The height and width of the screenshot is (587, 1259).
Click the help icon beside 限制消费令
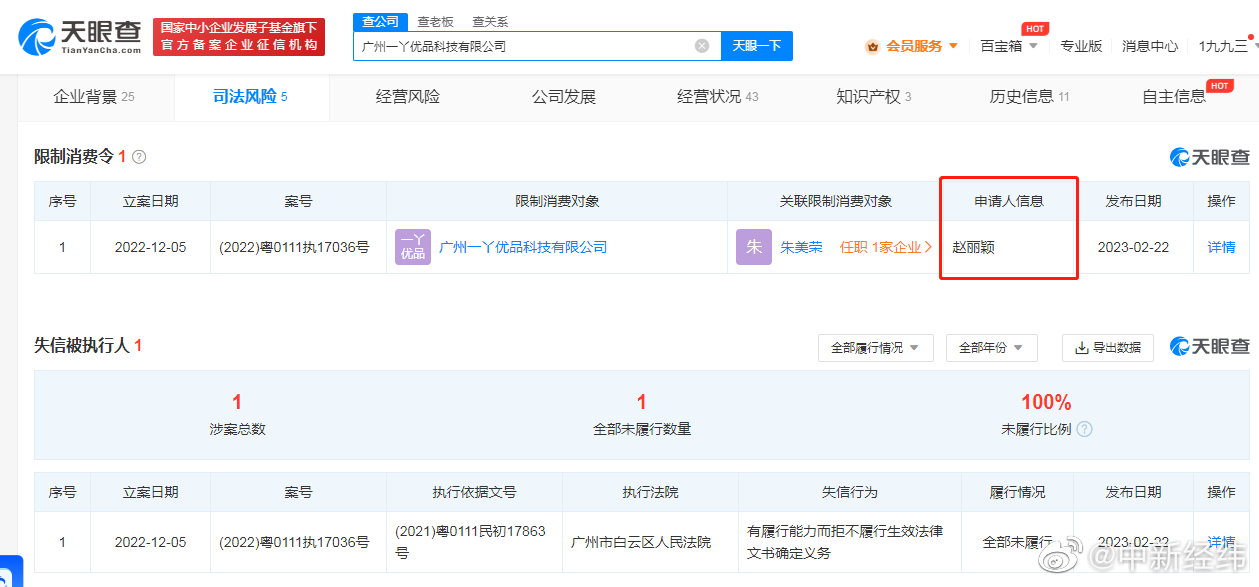139,157
